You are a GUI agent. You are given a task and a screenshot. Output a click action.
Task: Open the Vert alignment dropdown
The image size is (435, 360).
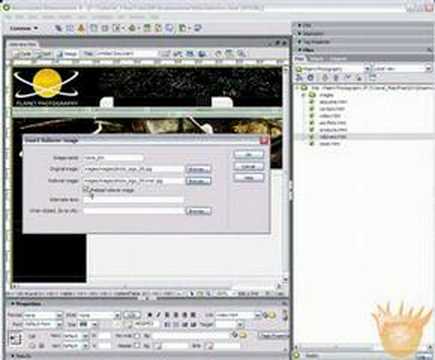(85, 346)
